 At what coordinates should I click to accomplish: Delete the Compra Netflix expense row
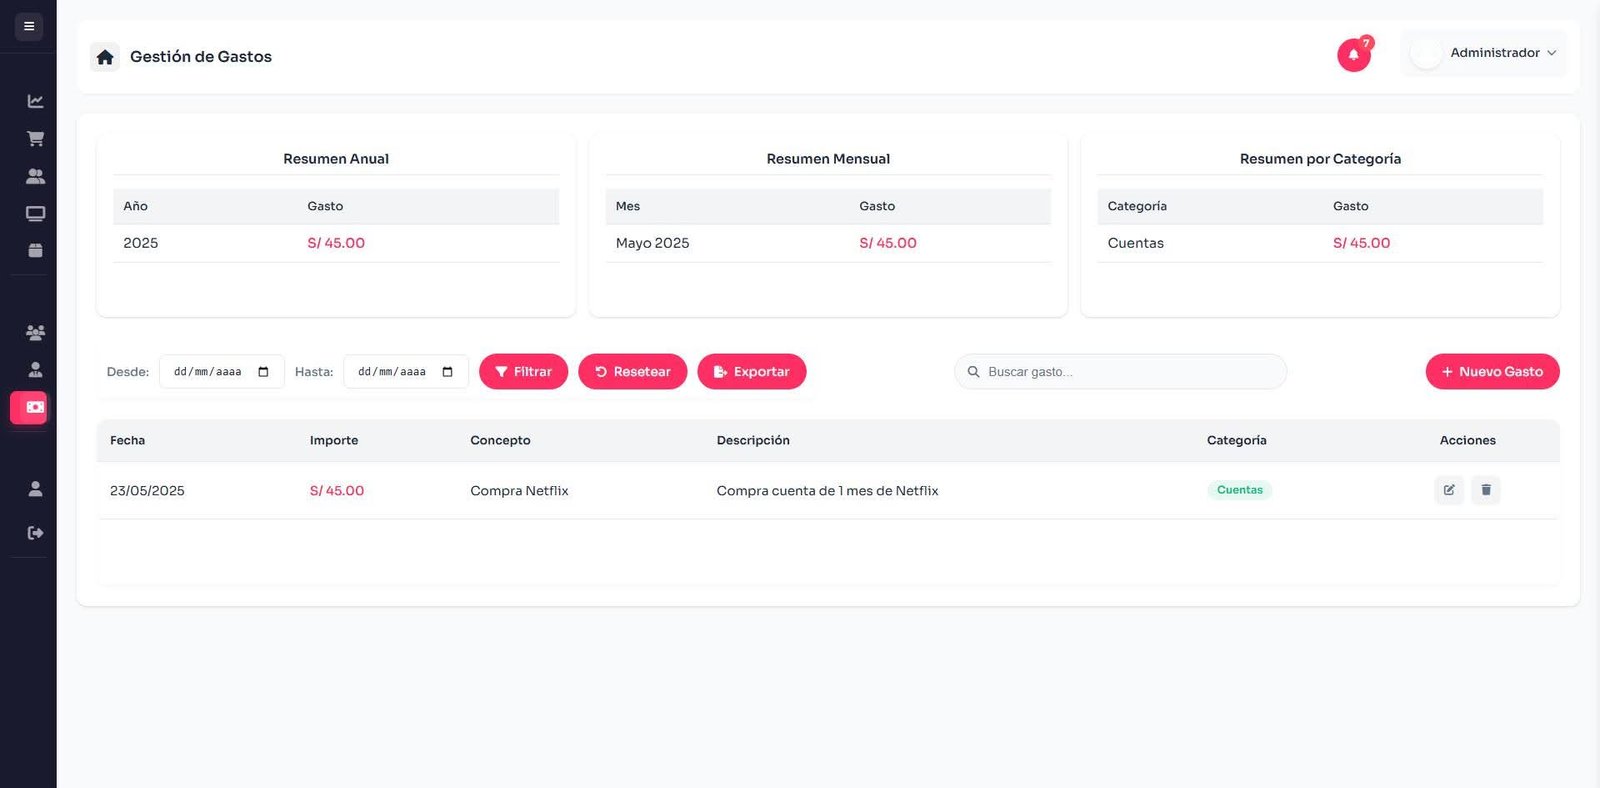point(1485,490)
